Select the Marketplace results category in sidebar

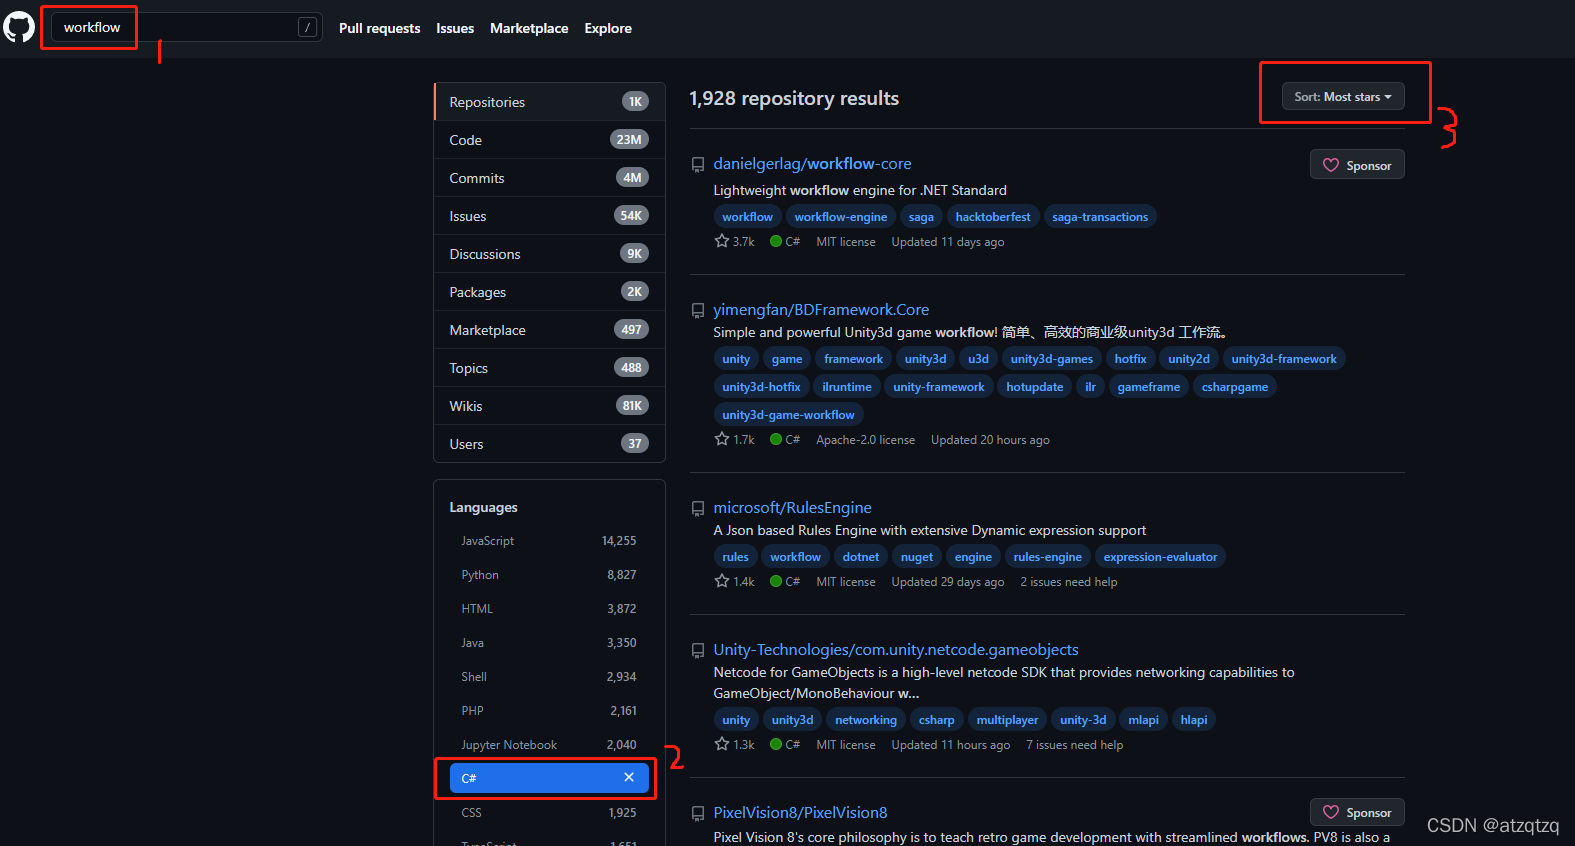pos(549,330)
